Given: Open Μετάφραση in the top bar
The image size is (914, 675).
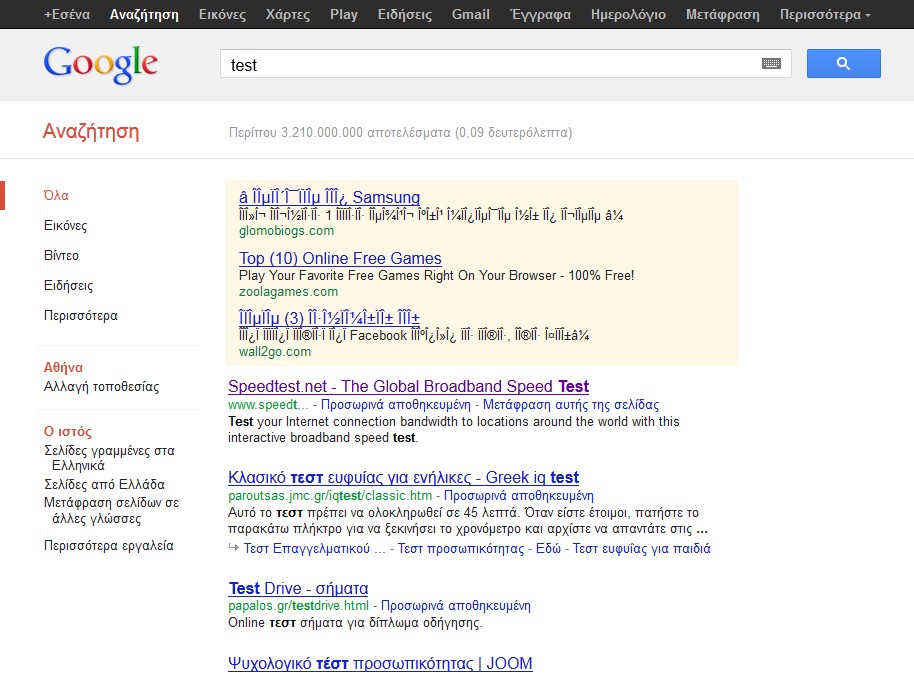Looking at the screenshot, I should [723, 15].
